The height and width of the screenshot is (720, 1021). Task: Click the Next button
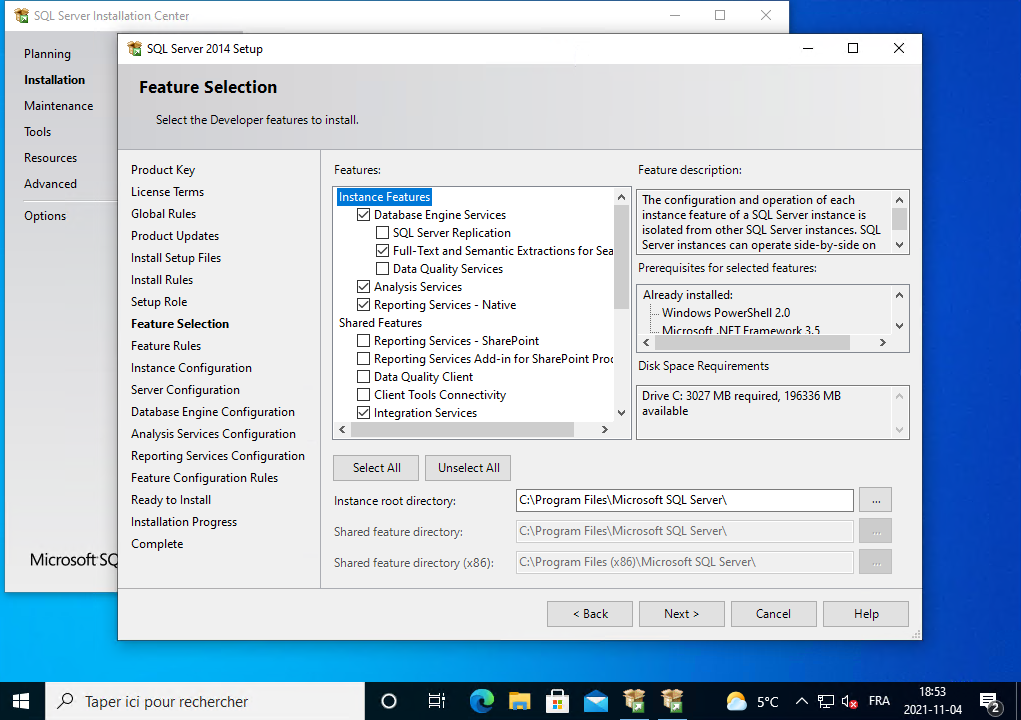pos(681,614)
